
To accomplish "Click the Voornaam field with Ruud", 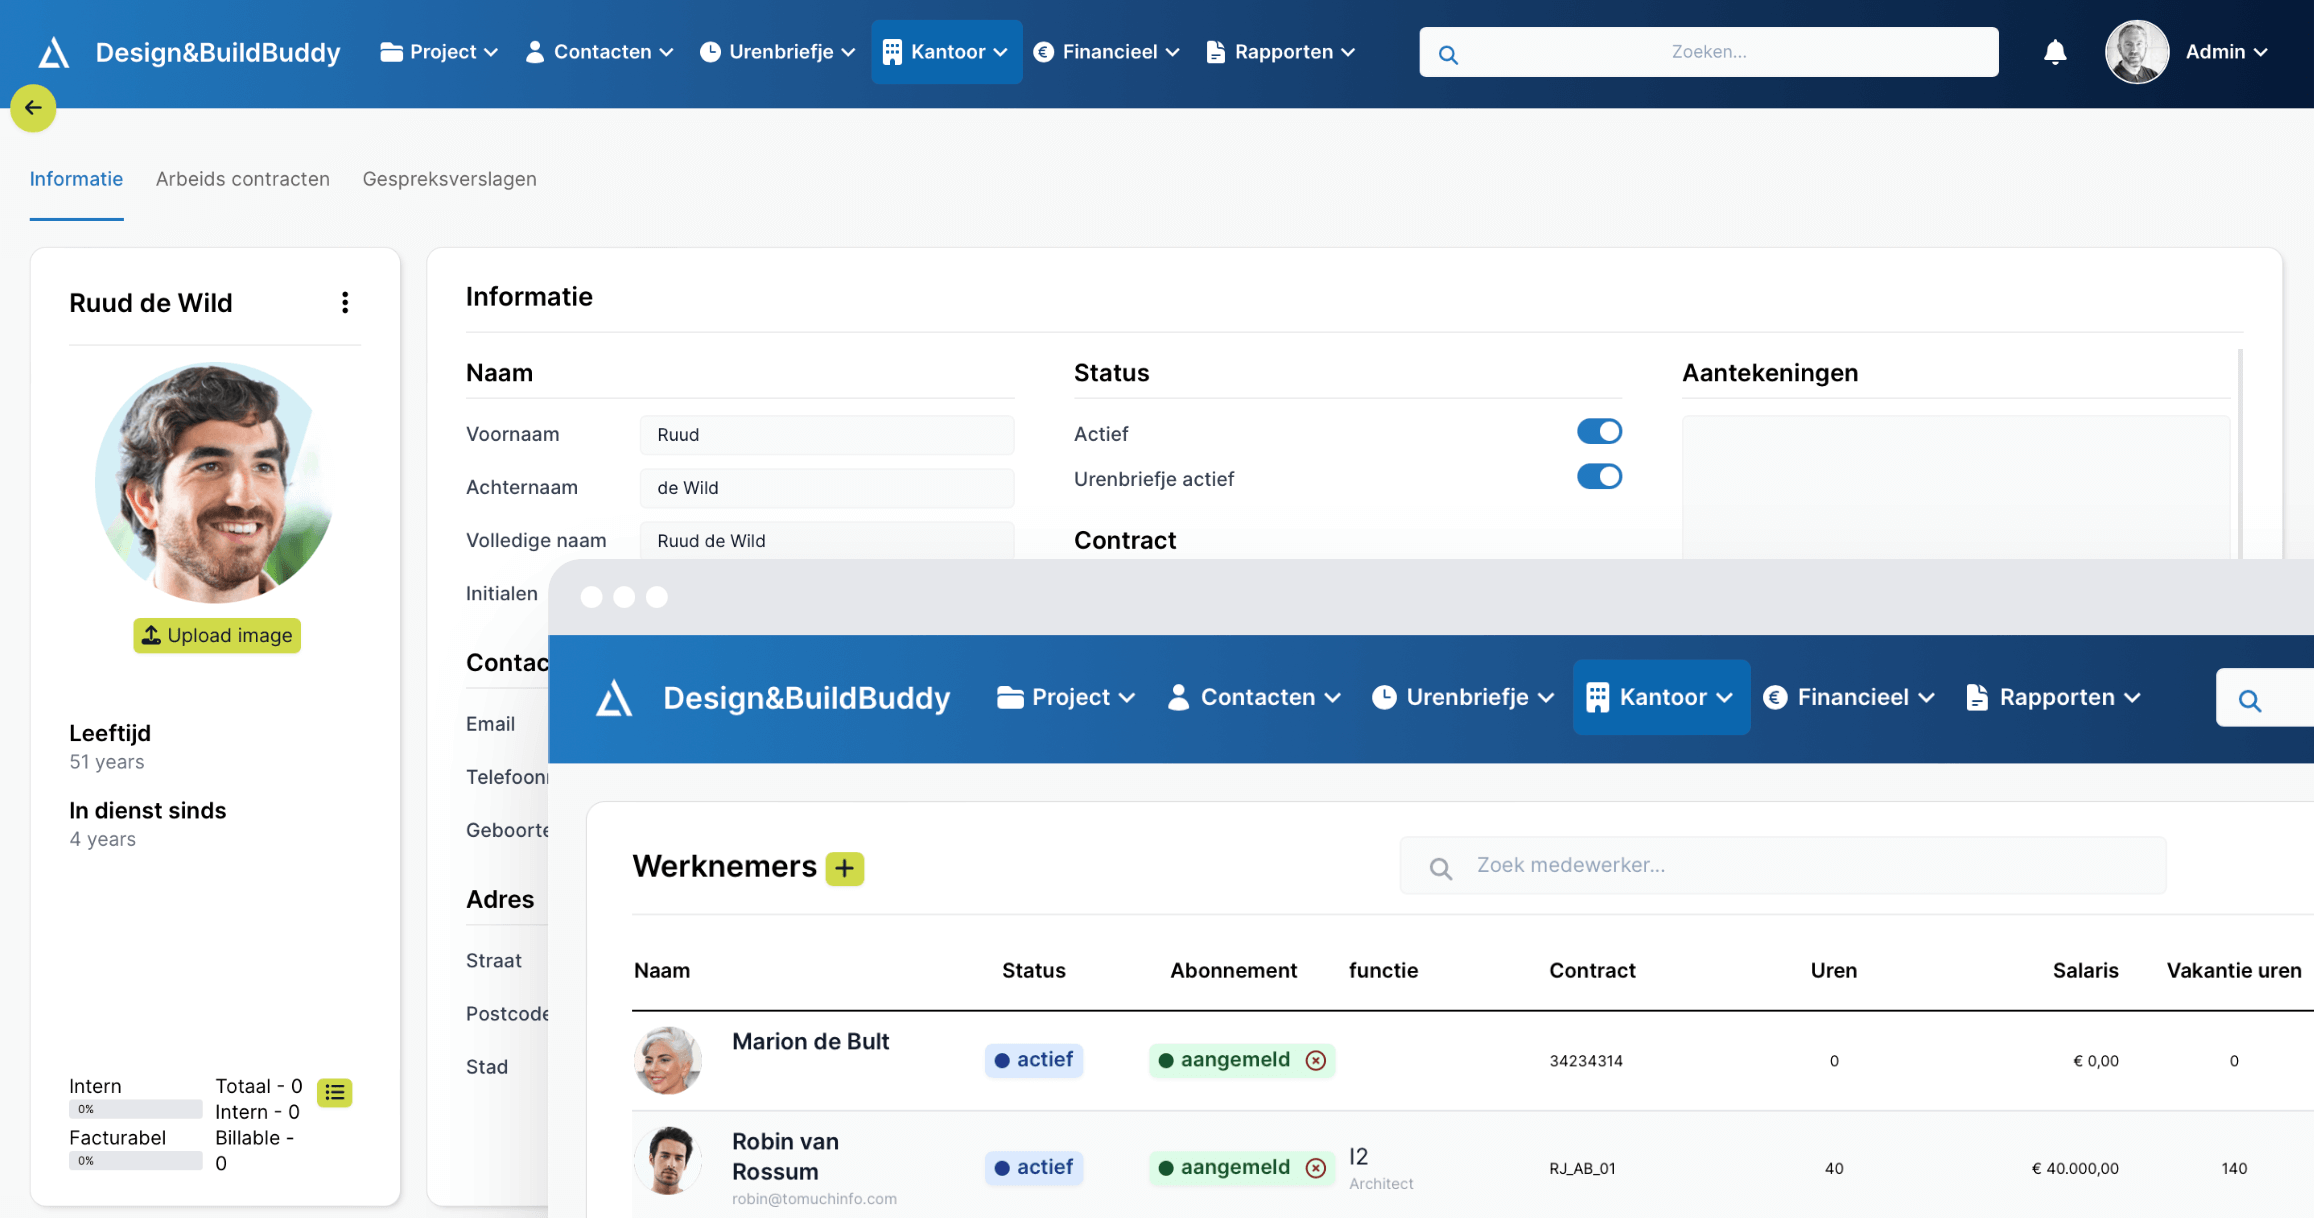I will coord(827,435).
